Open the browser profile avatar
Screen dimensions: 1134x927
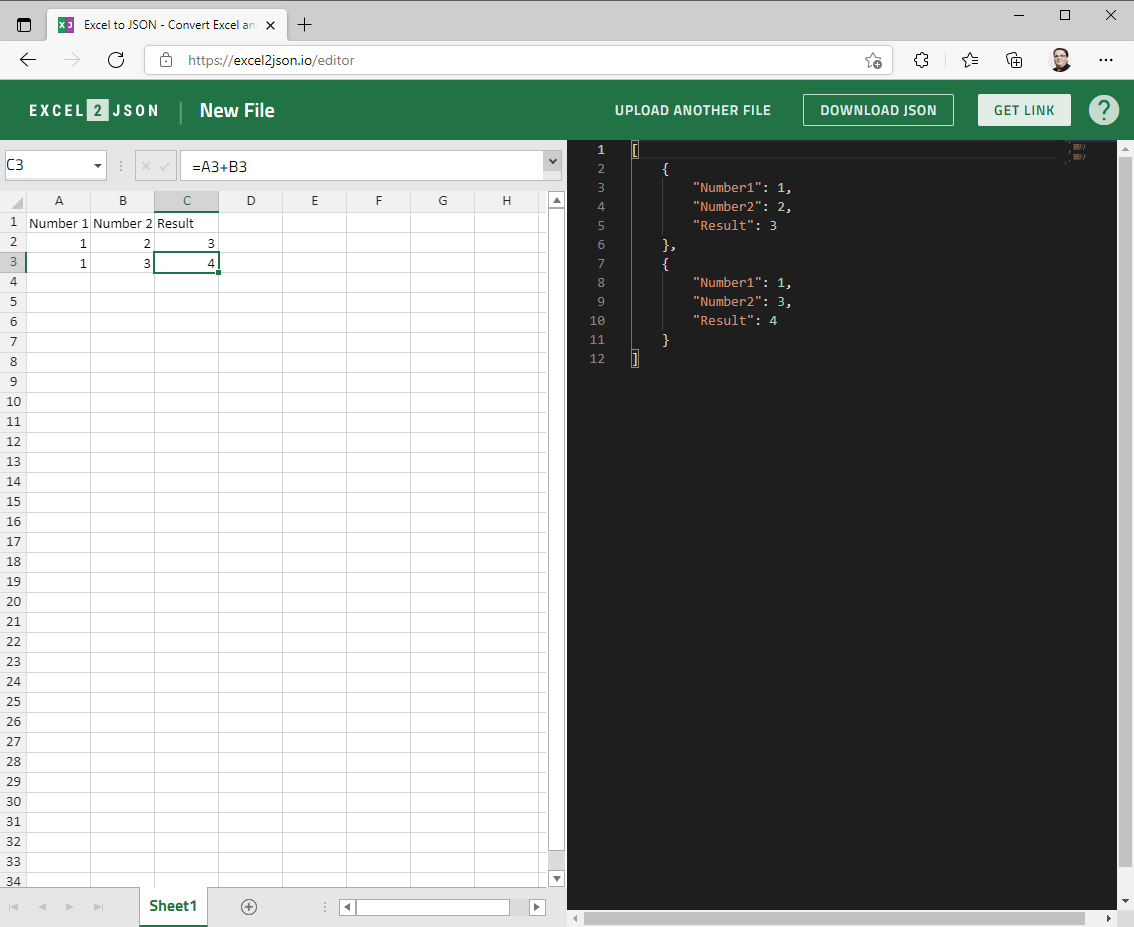click(1060, 60)
